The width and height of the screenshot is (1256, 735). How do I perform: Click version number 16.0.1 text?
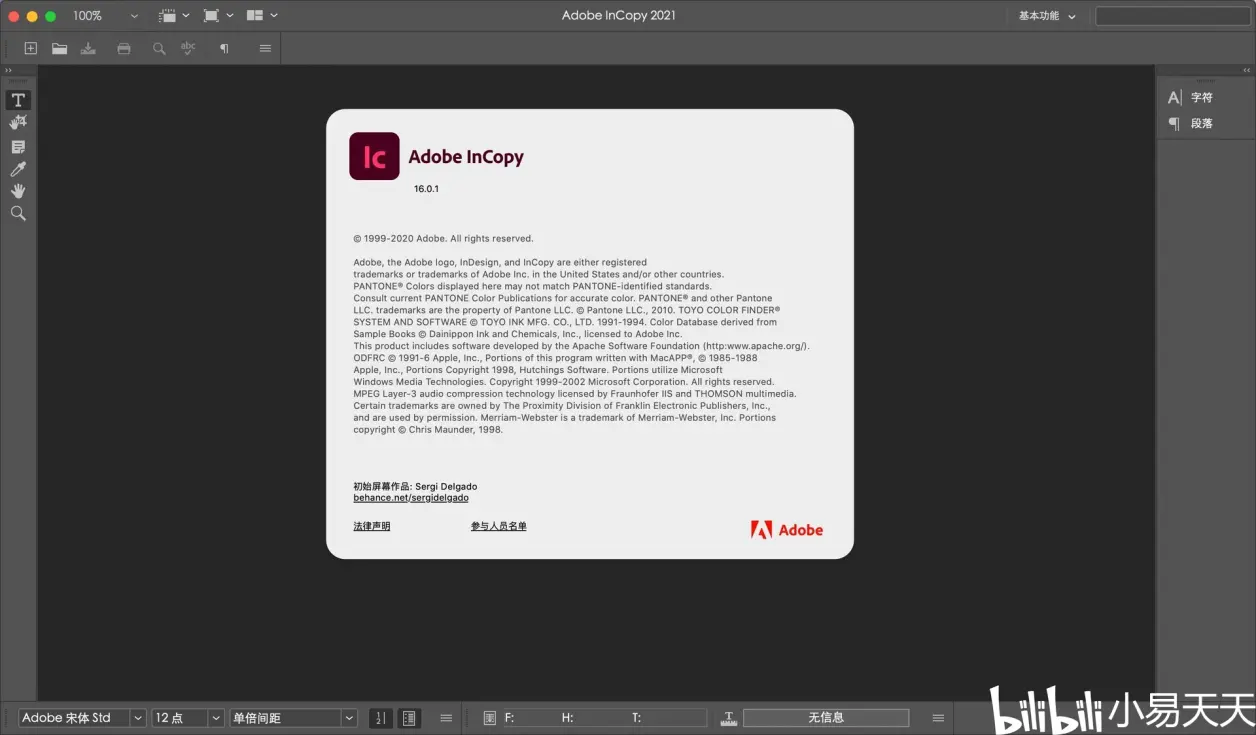click(427, 189)
